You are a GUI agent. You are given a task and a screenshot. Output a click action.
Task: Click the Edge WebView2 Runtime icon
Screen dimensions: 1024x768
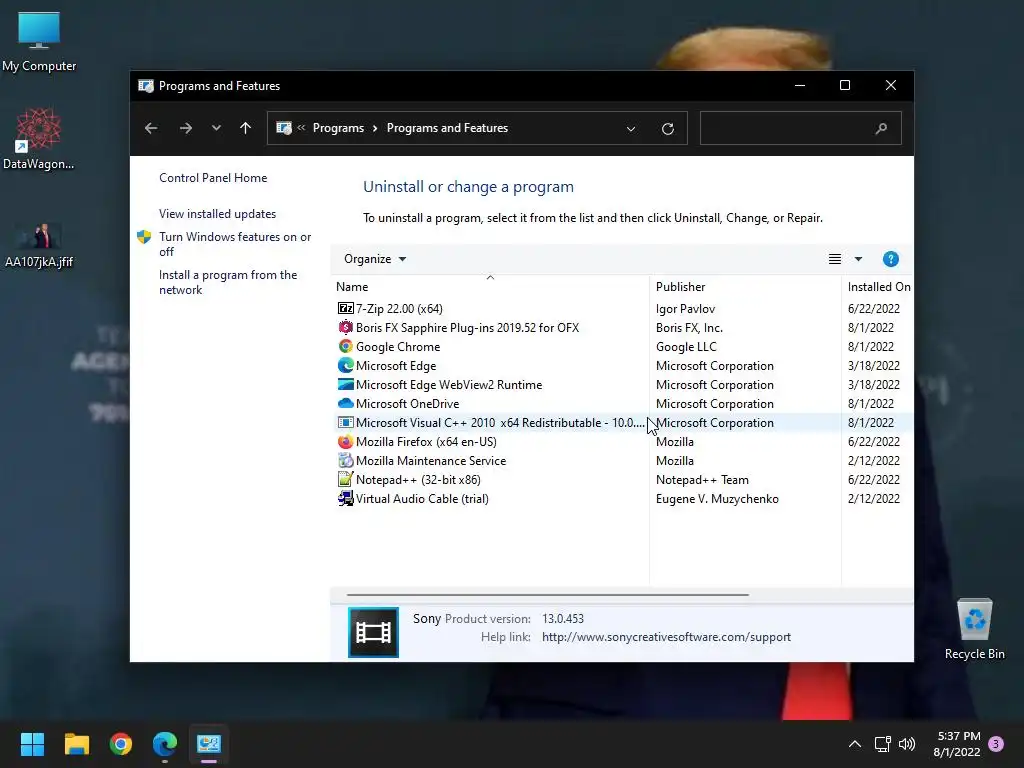345,384
